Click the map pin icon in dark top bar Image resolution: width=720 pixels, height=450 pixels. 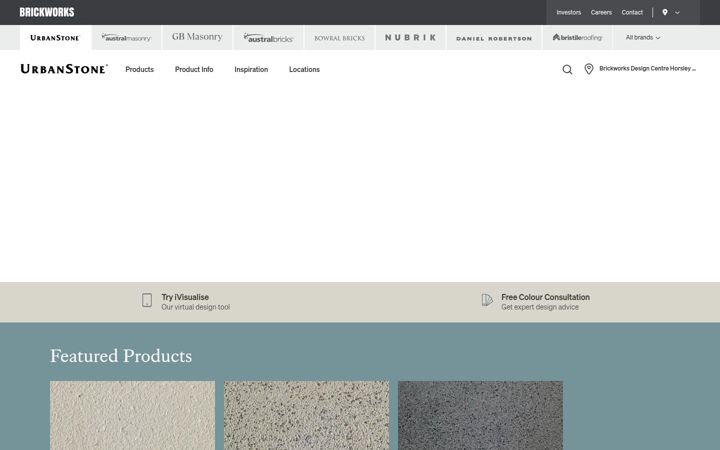tap(665, 12)
